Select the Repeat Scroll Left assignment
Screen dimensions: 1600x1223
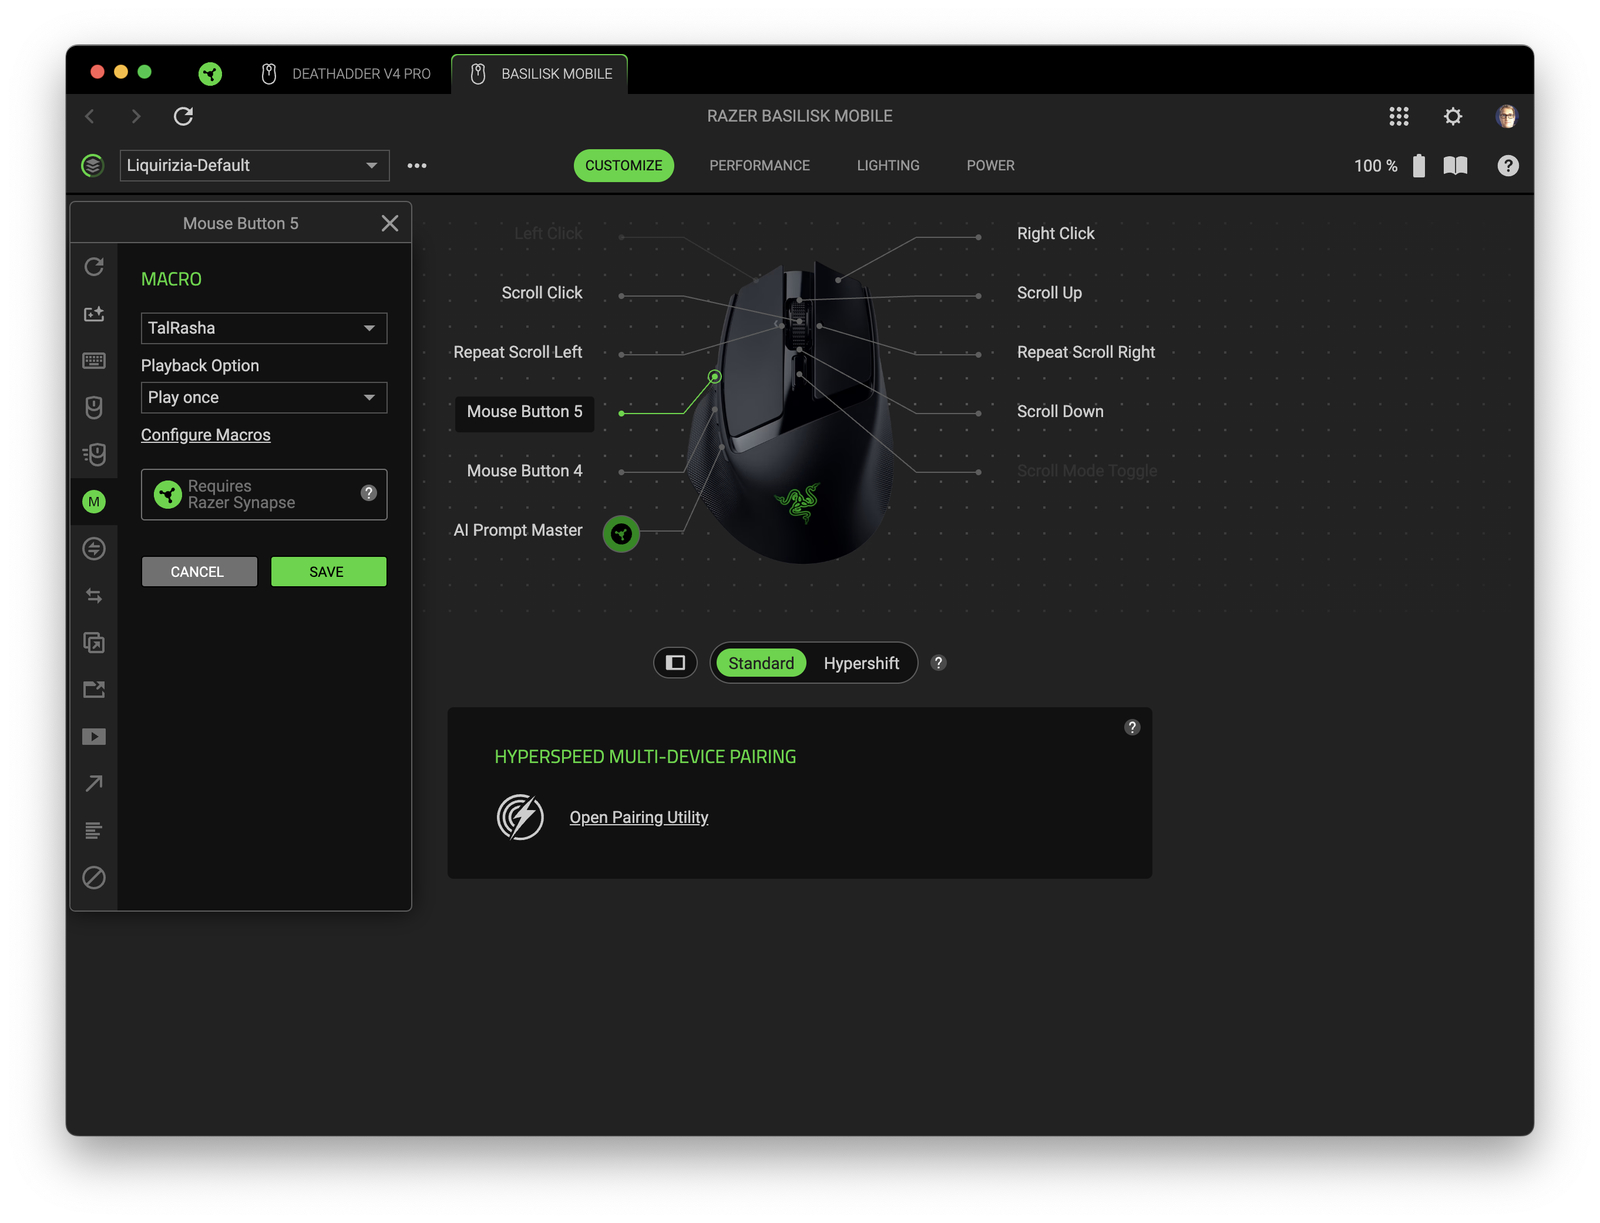[518, 352]
